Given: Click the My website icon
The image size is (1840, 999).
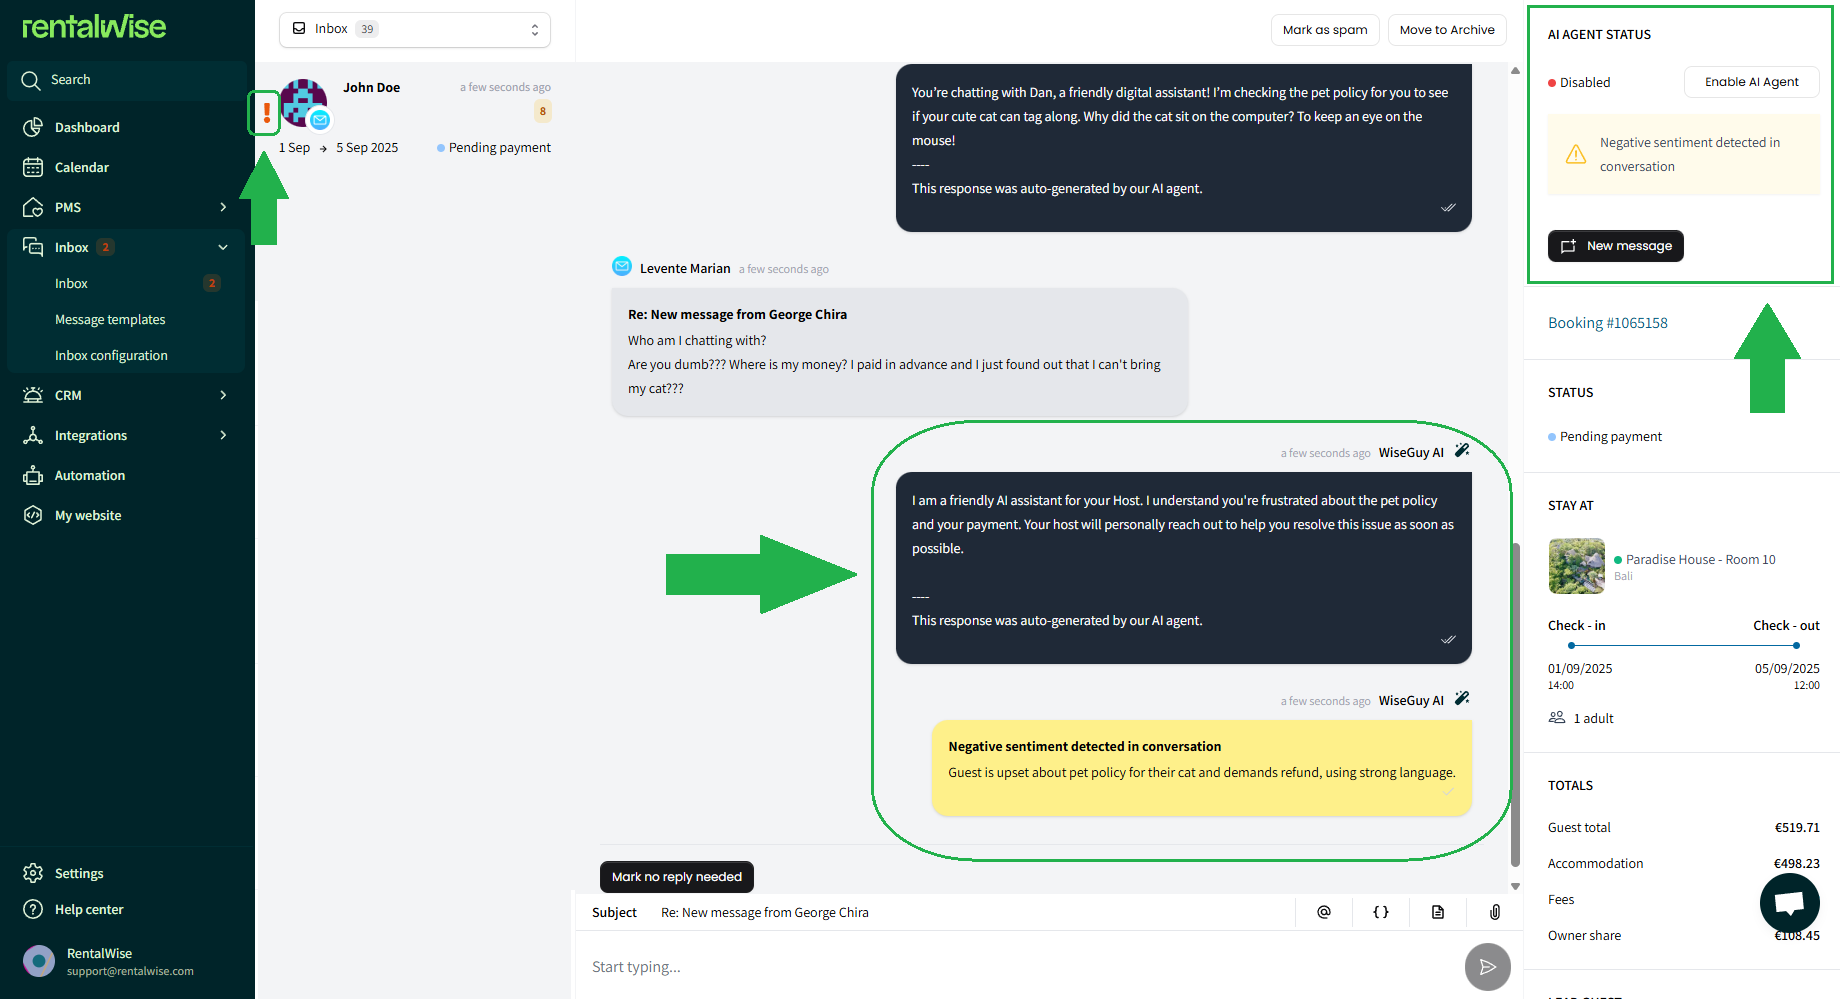Looking at the screenshot, I should coord(33,515).
